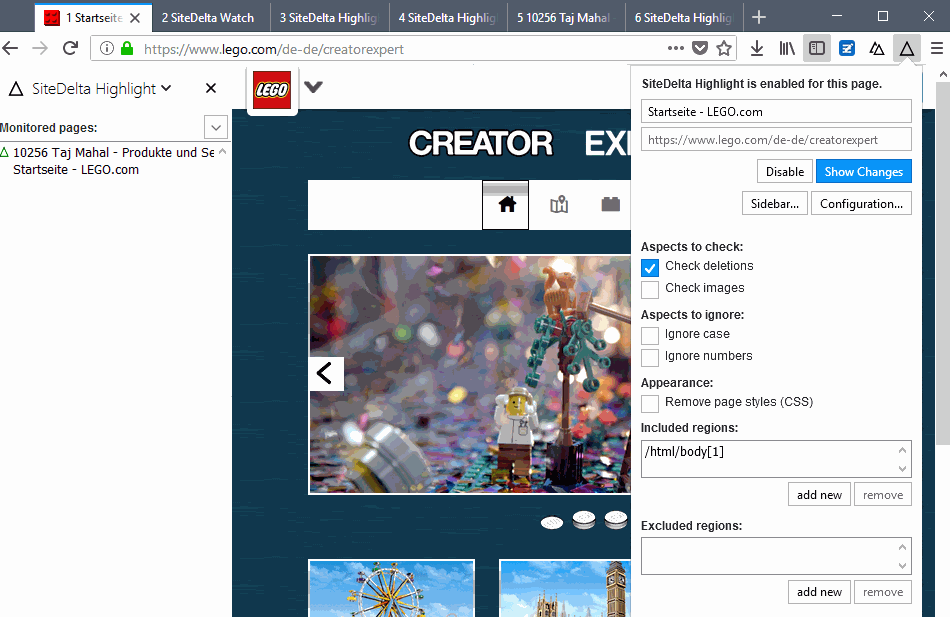Click the Show Changes button
The height and width of the screenshot is (617, 950).
coord(863,171)
